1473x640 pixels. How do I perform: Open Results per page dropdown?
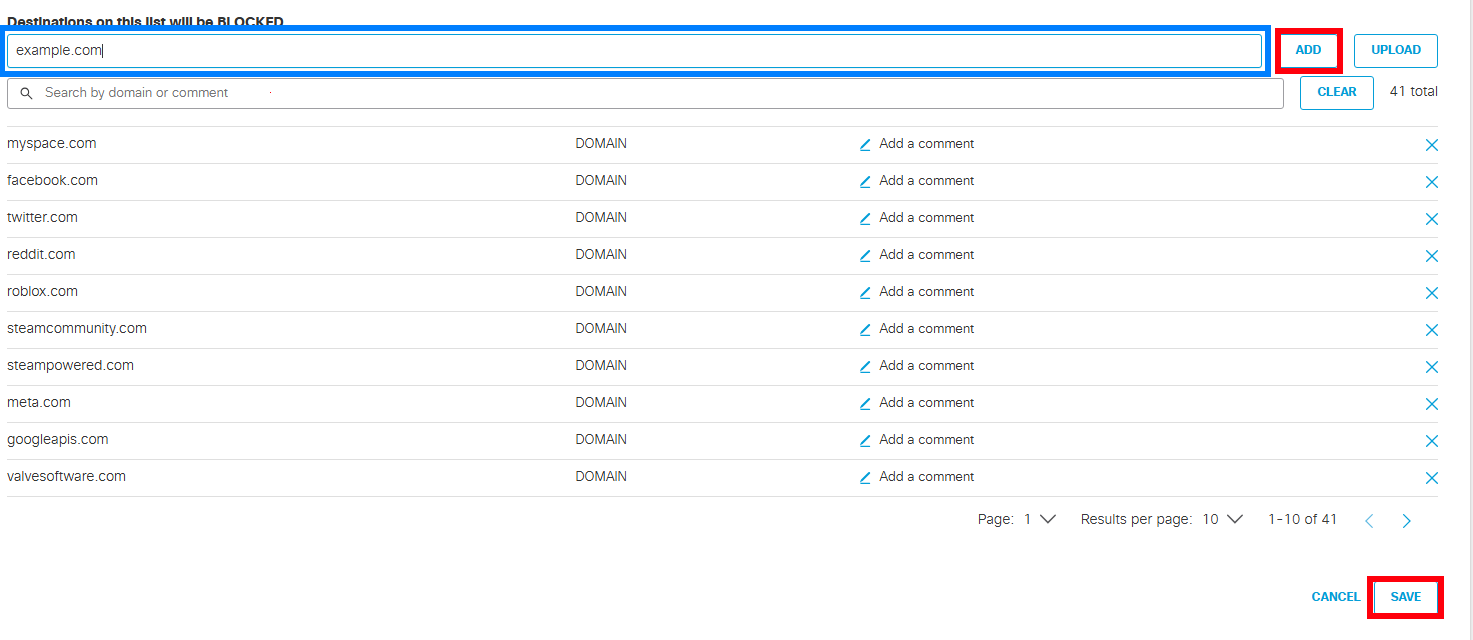(1222, 520)
